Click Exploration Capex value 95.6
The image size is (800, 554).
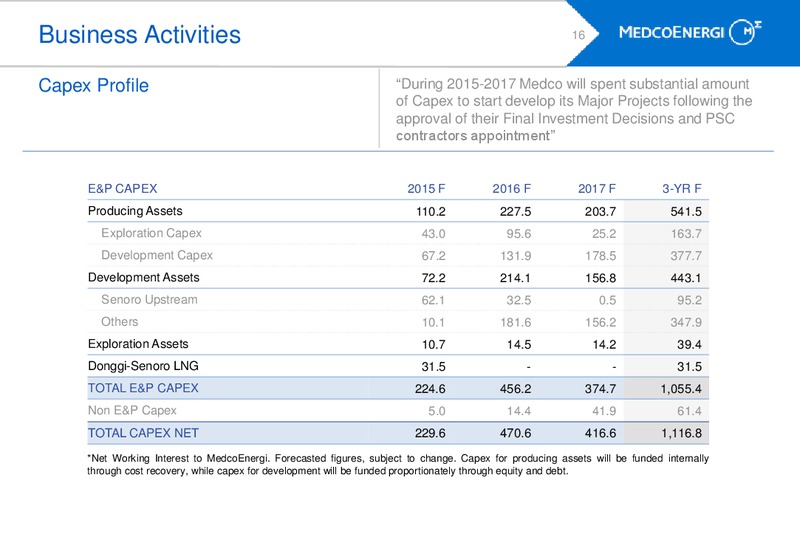click(518, 234)
